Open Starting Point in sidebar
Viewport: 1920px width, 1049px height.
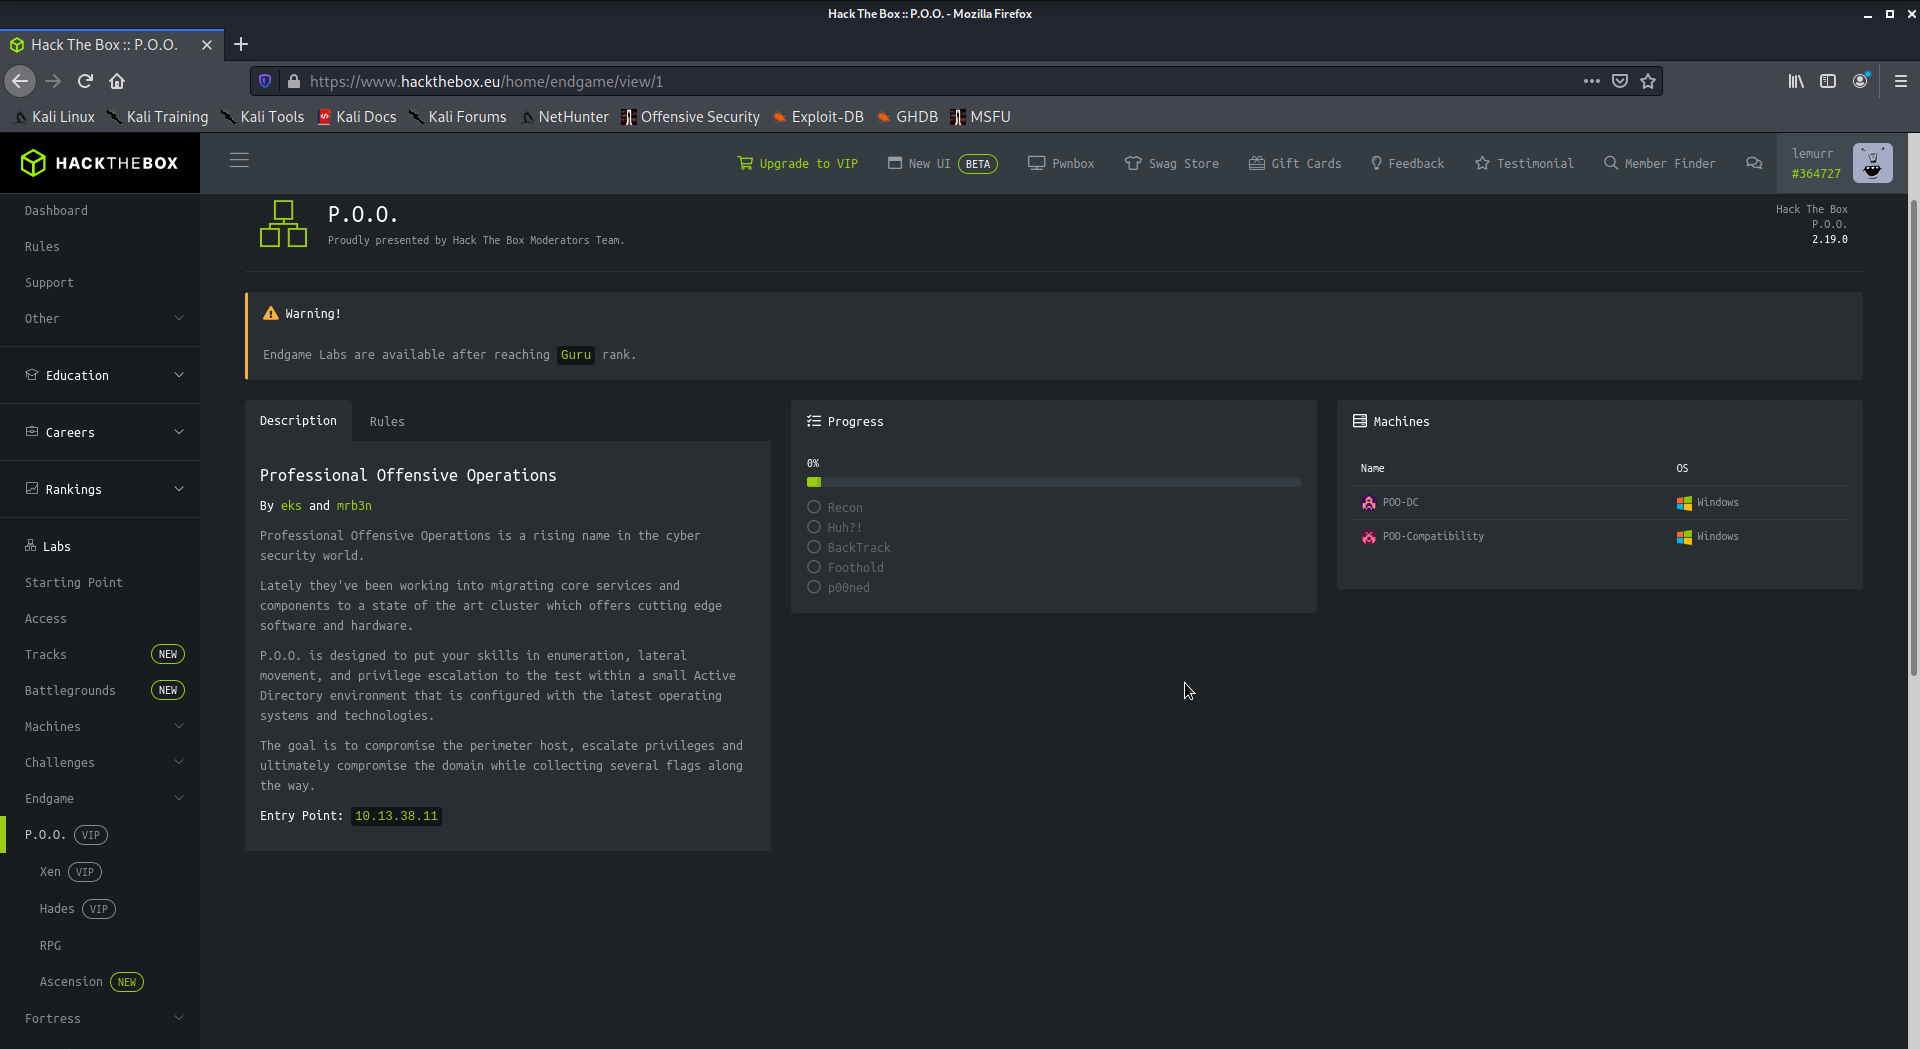pyautogui.click(x=74, y=583)
